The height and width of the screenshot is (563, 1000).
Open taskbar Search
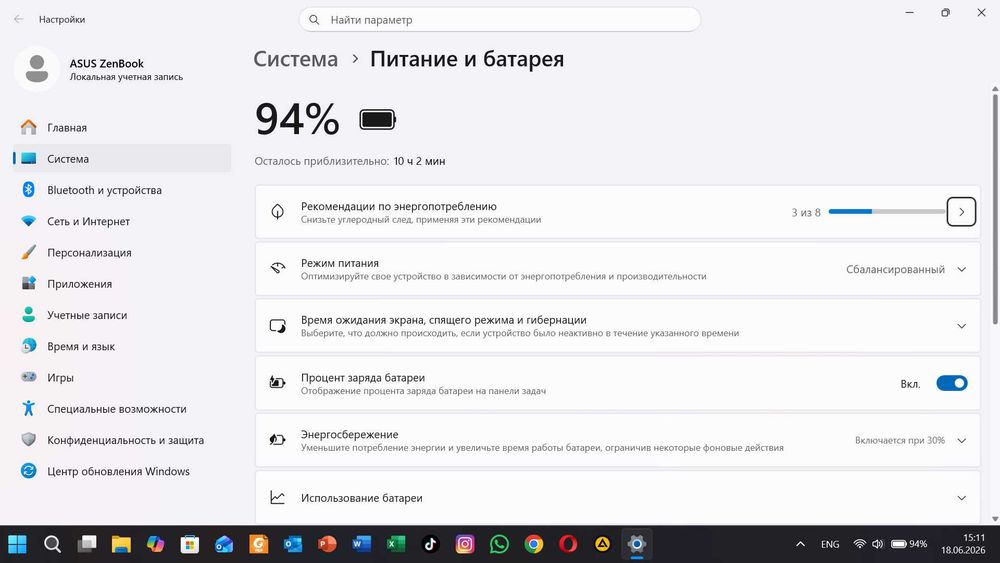click(52, 544)
